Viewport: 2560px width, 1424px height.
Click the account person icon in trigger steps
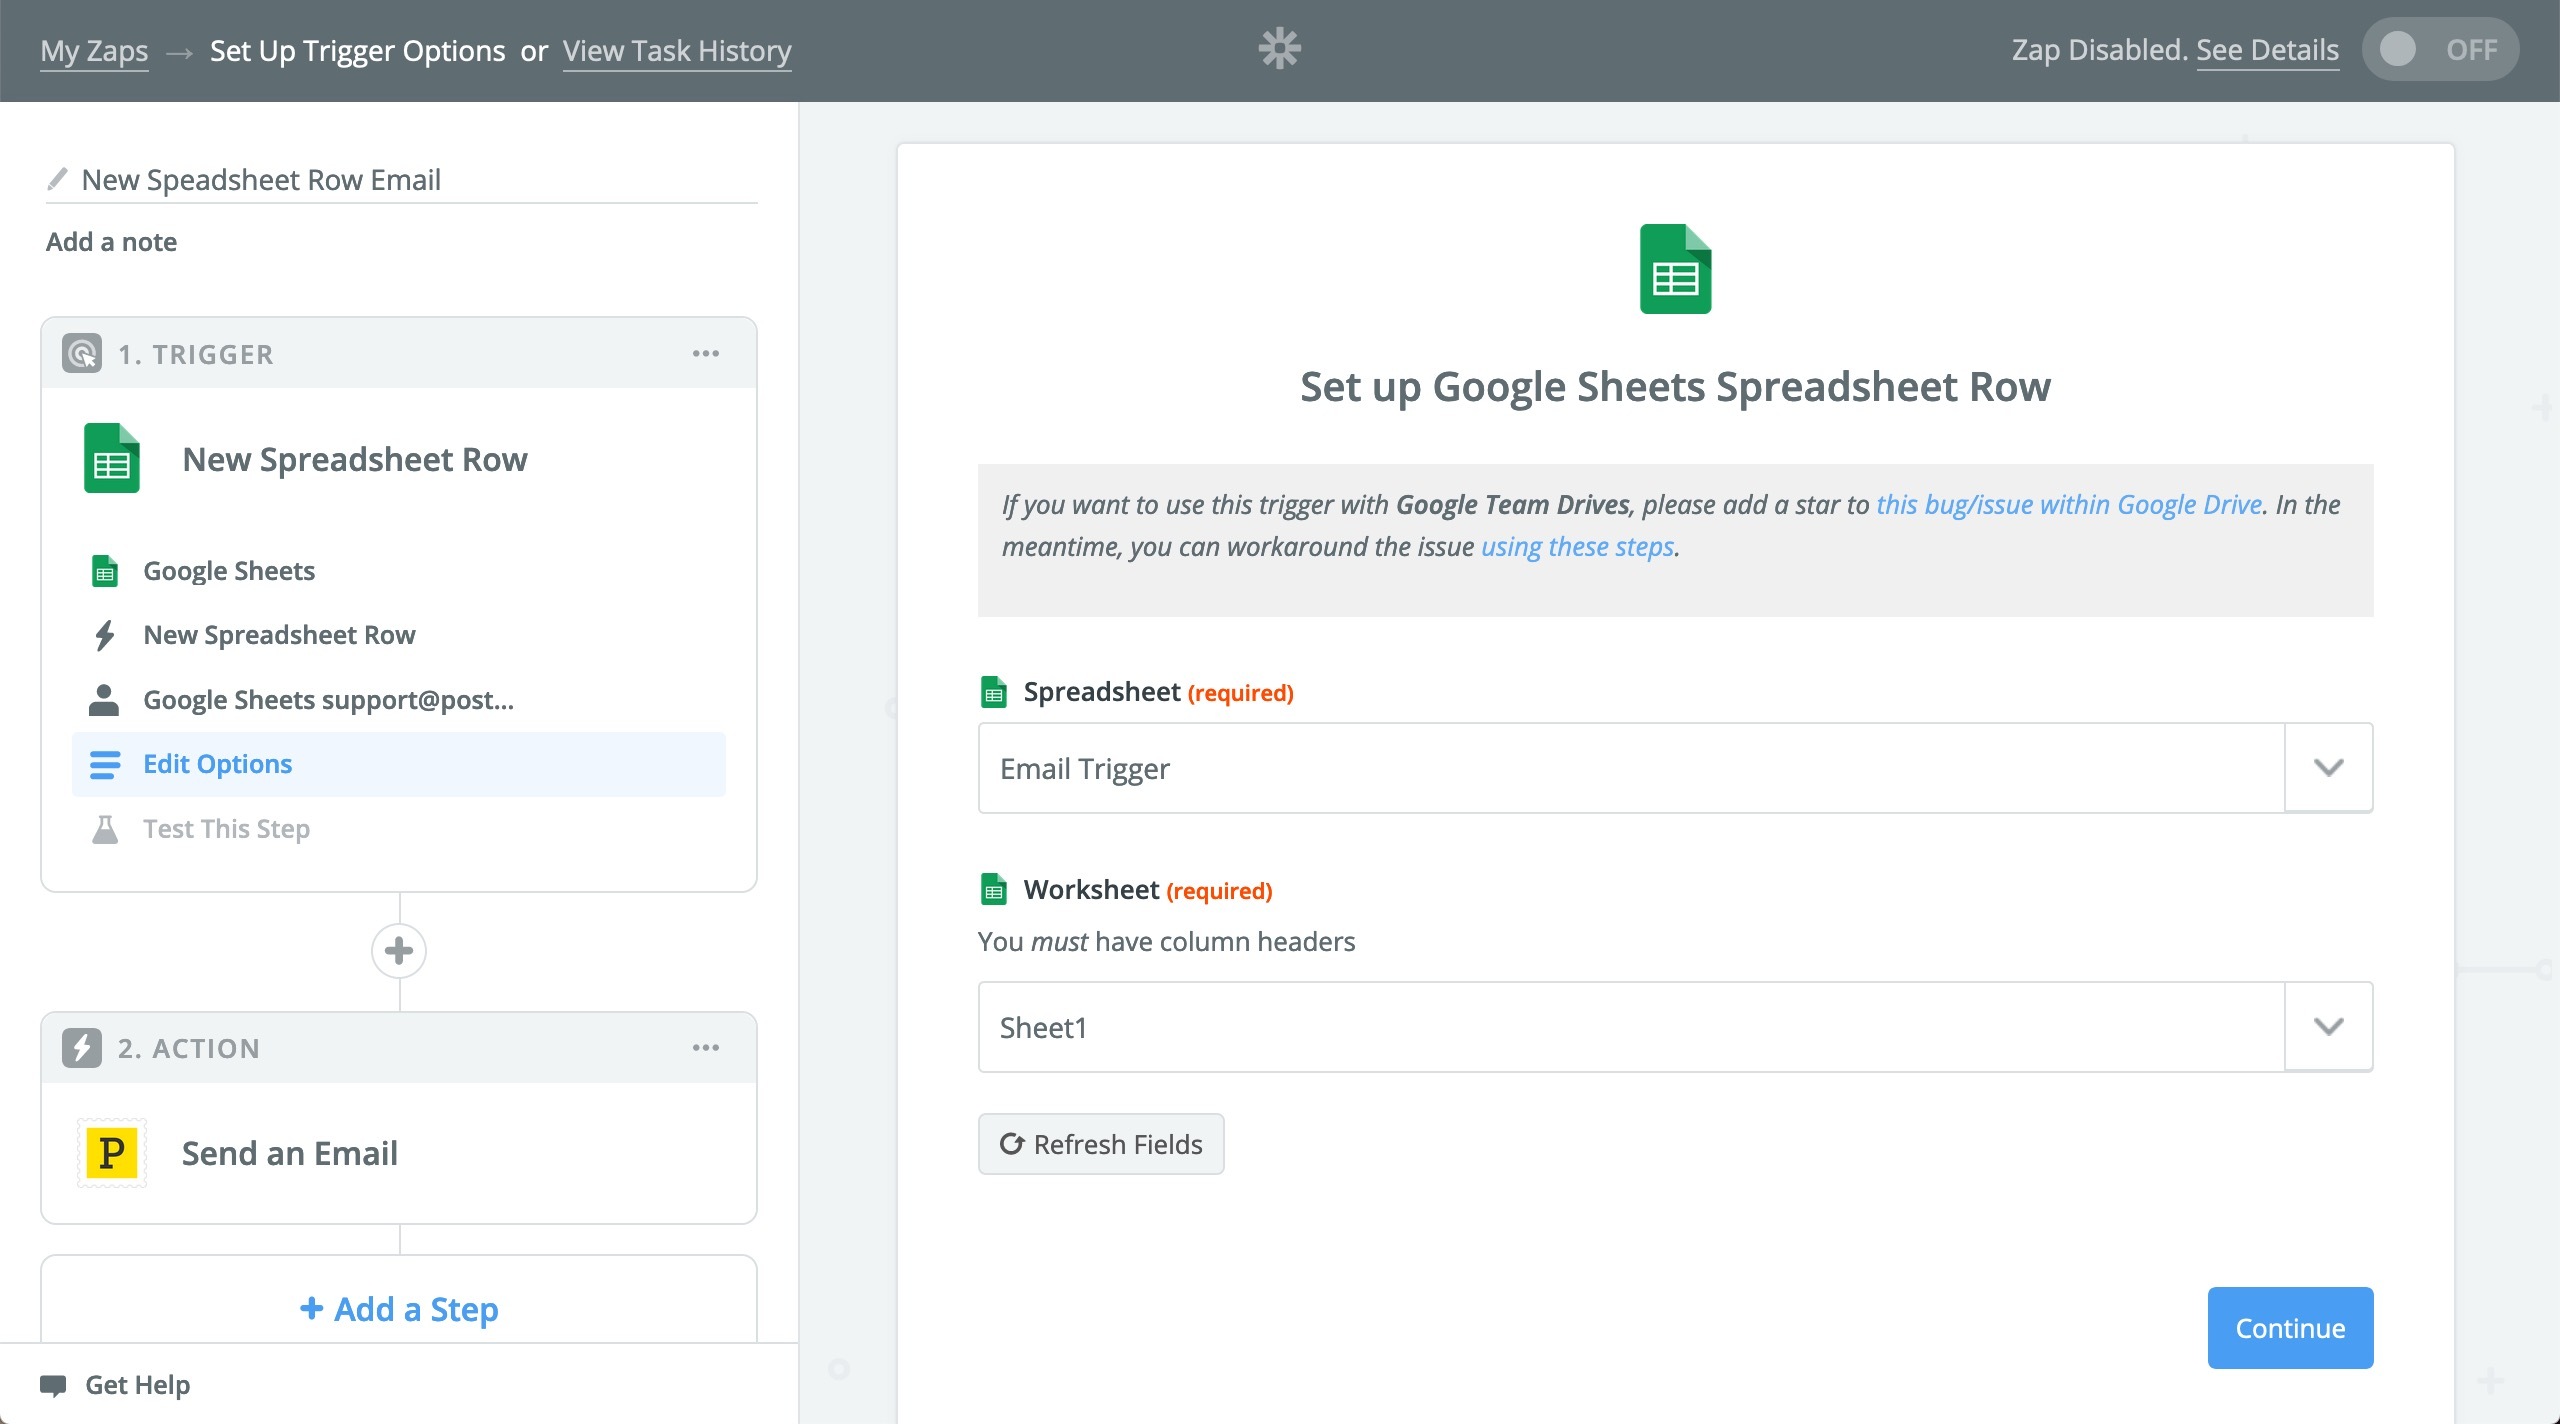click(x=104, y=700)
